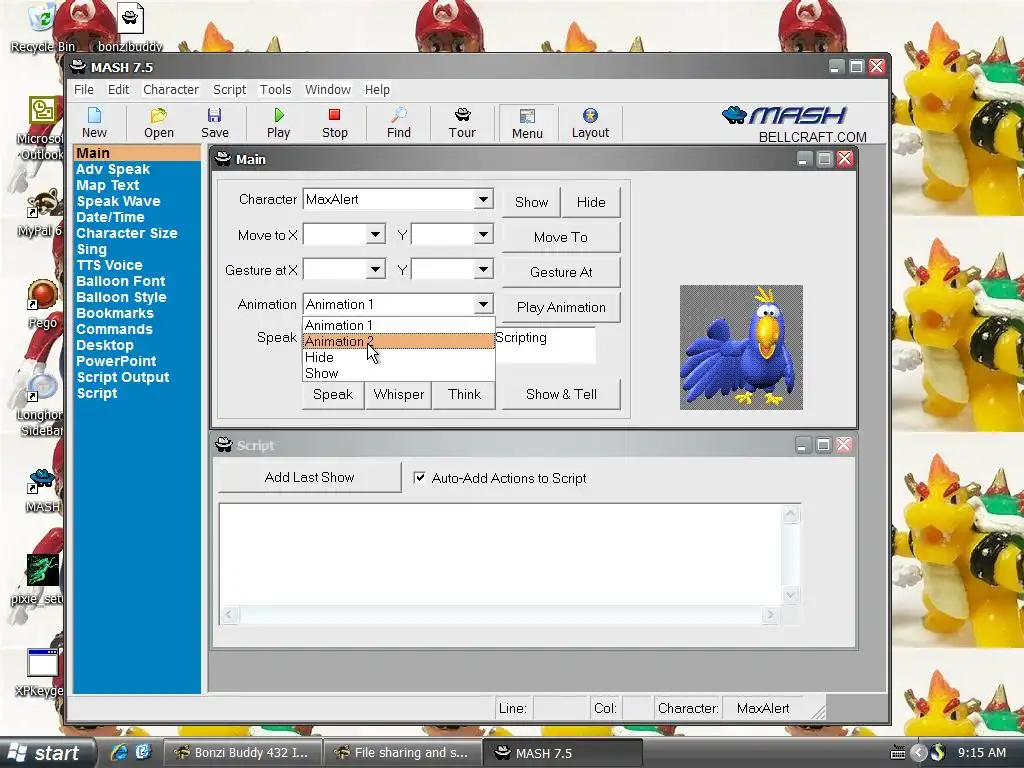1024x768 pixels.
Task: Click the Outlook Express quick launch icon
Action: pos(143,752)
